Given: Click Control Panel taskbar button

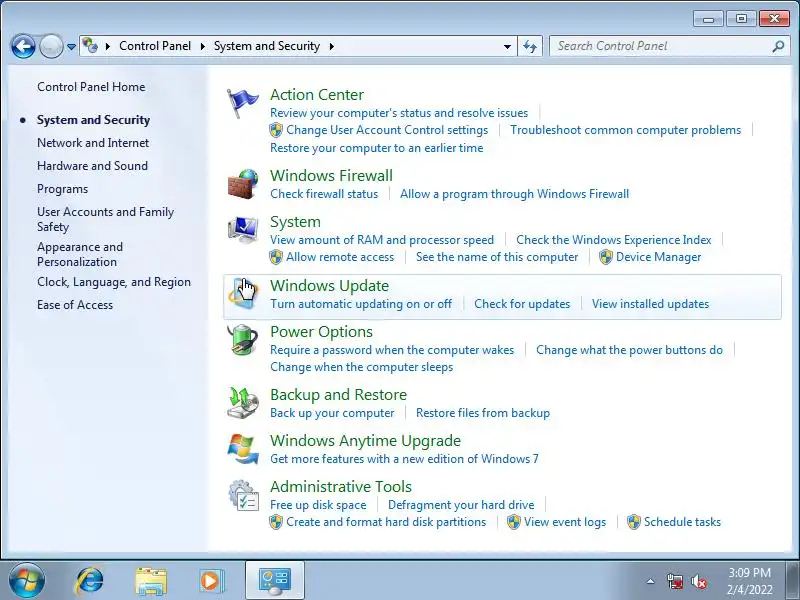Looking at the screenshot, I should [x=274, y=580].
